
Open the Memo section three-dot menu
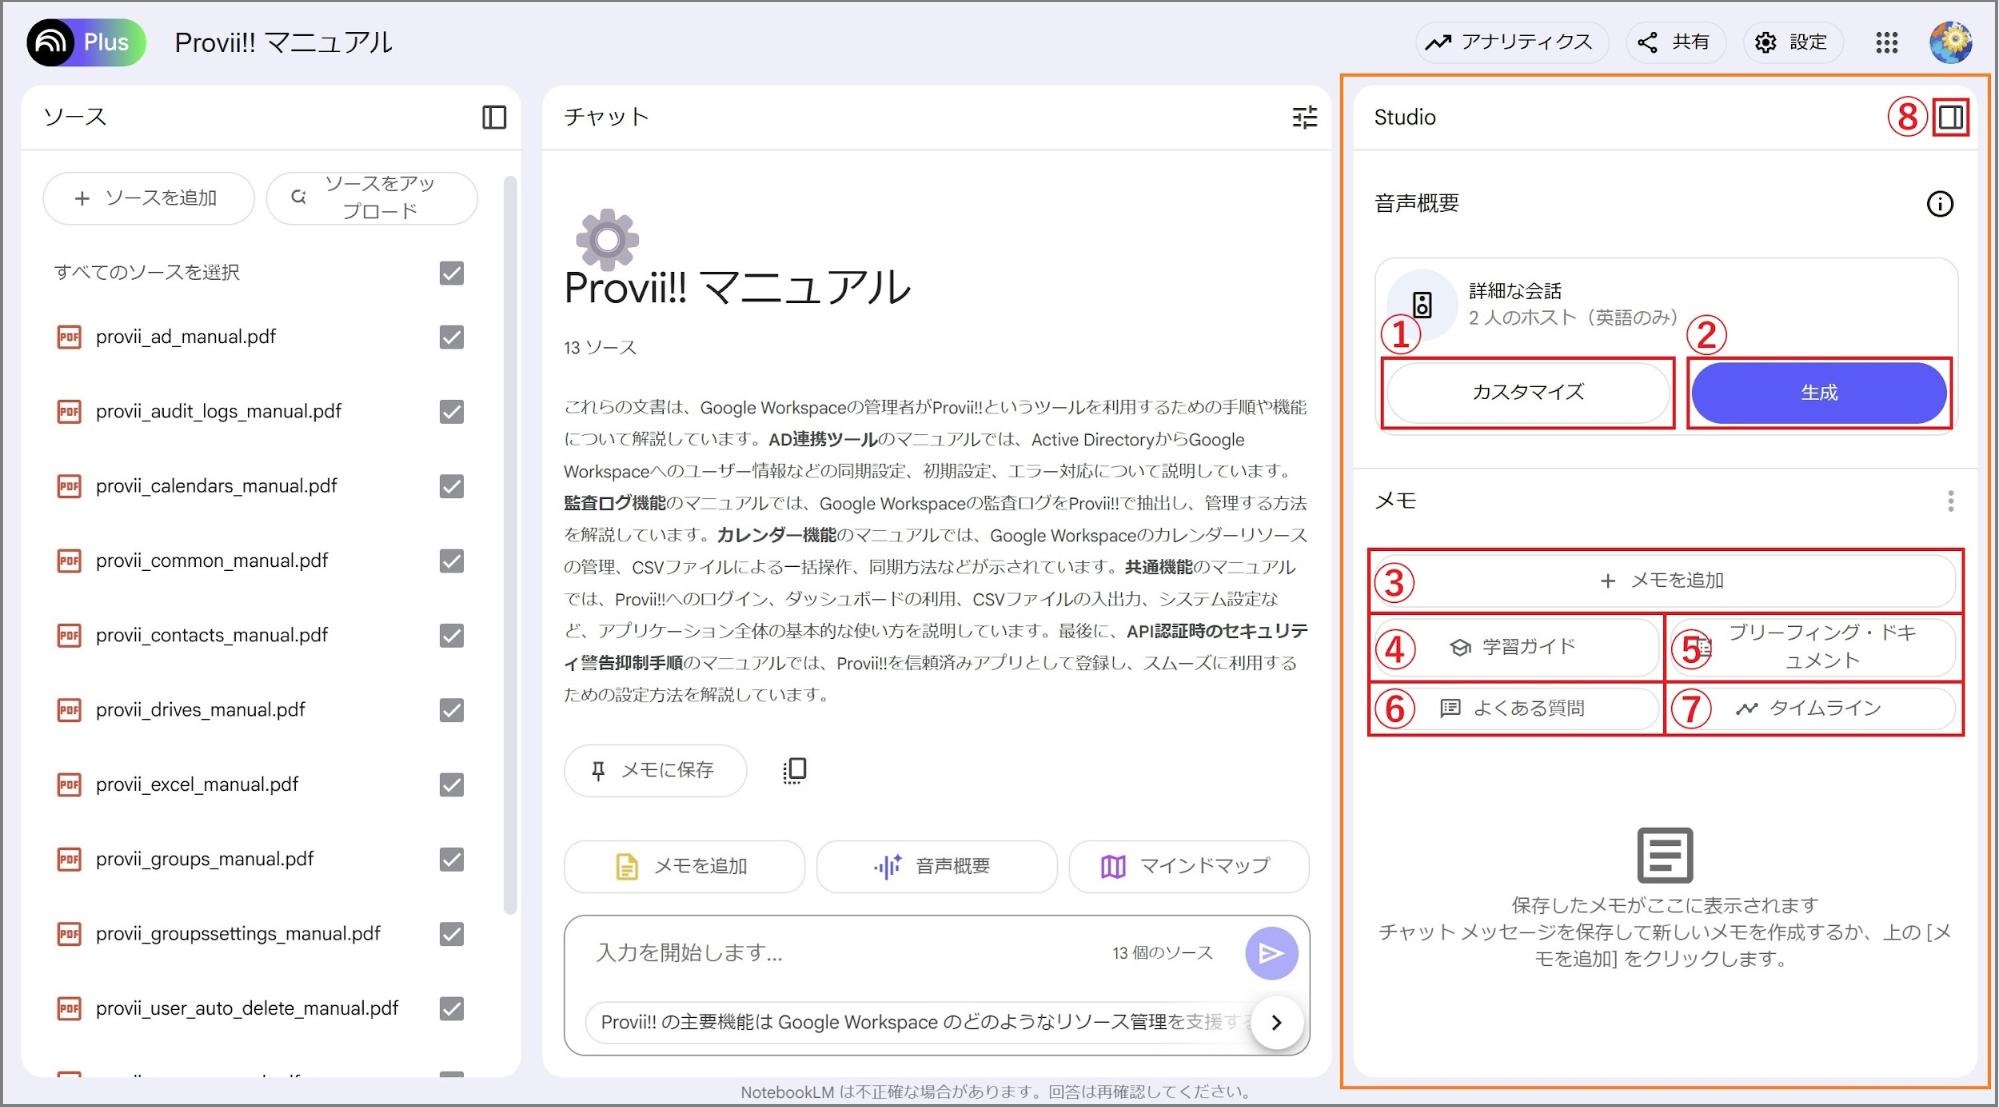pos(1950,501)
